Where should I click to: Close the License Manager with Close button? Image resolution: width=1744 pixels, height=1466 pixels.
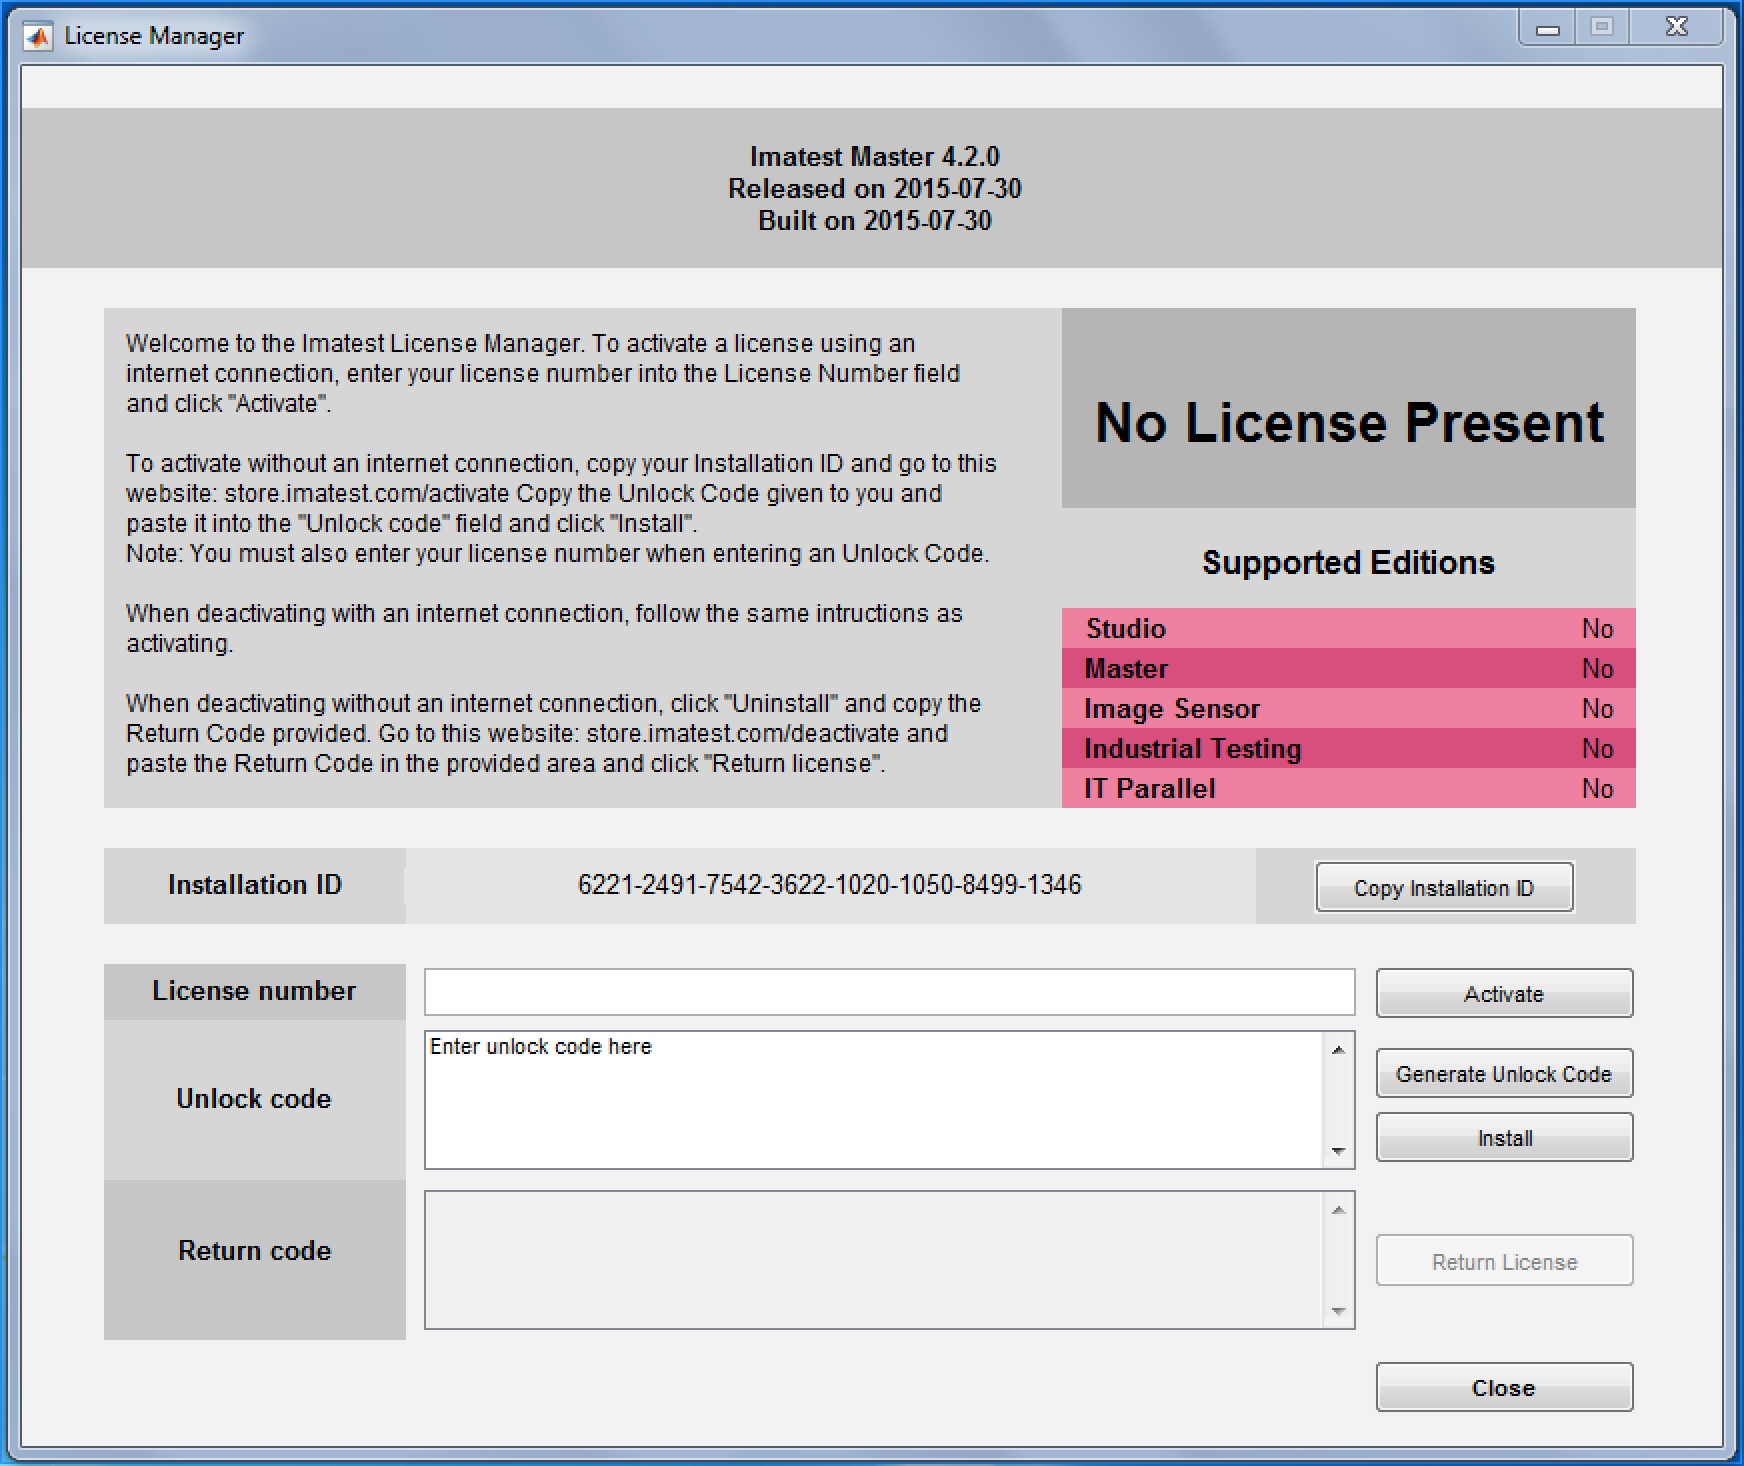[1504, 1388]
